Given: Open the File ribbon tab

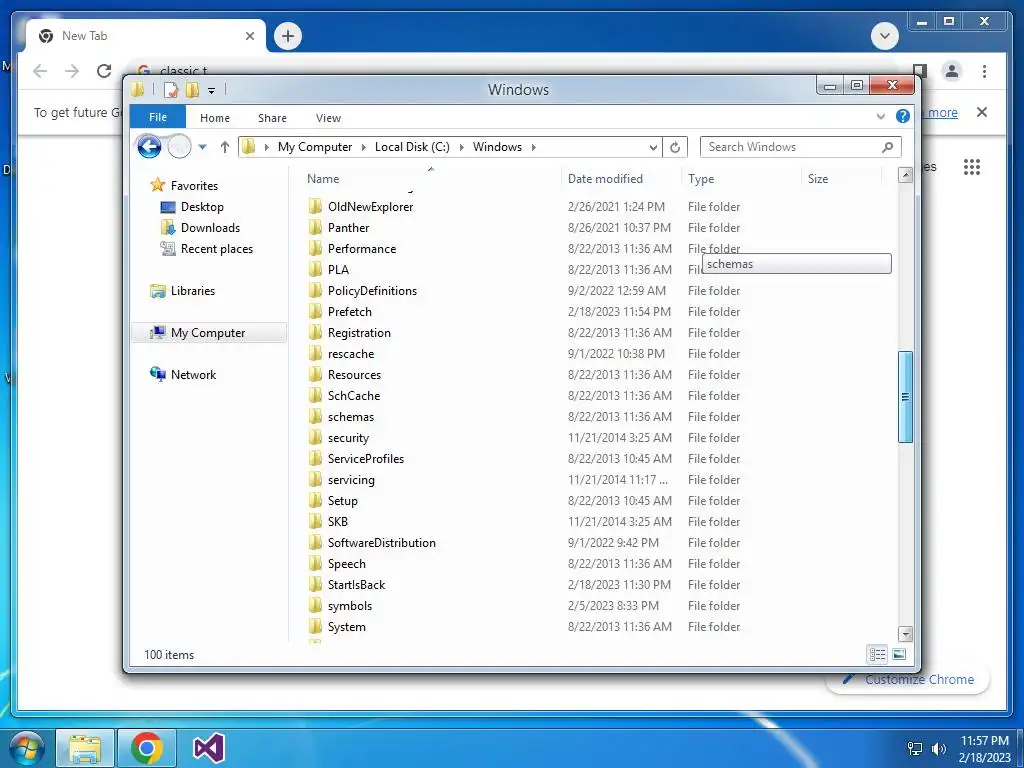Looking at the screenshot, I should pyautogui.click(x=158, y=117).
